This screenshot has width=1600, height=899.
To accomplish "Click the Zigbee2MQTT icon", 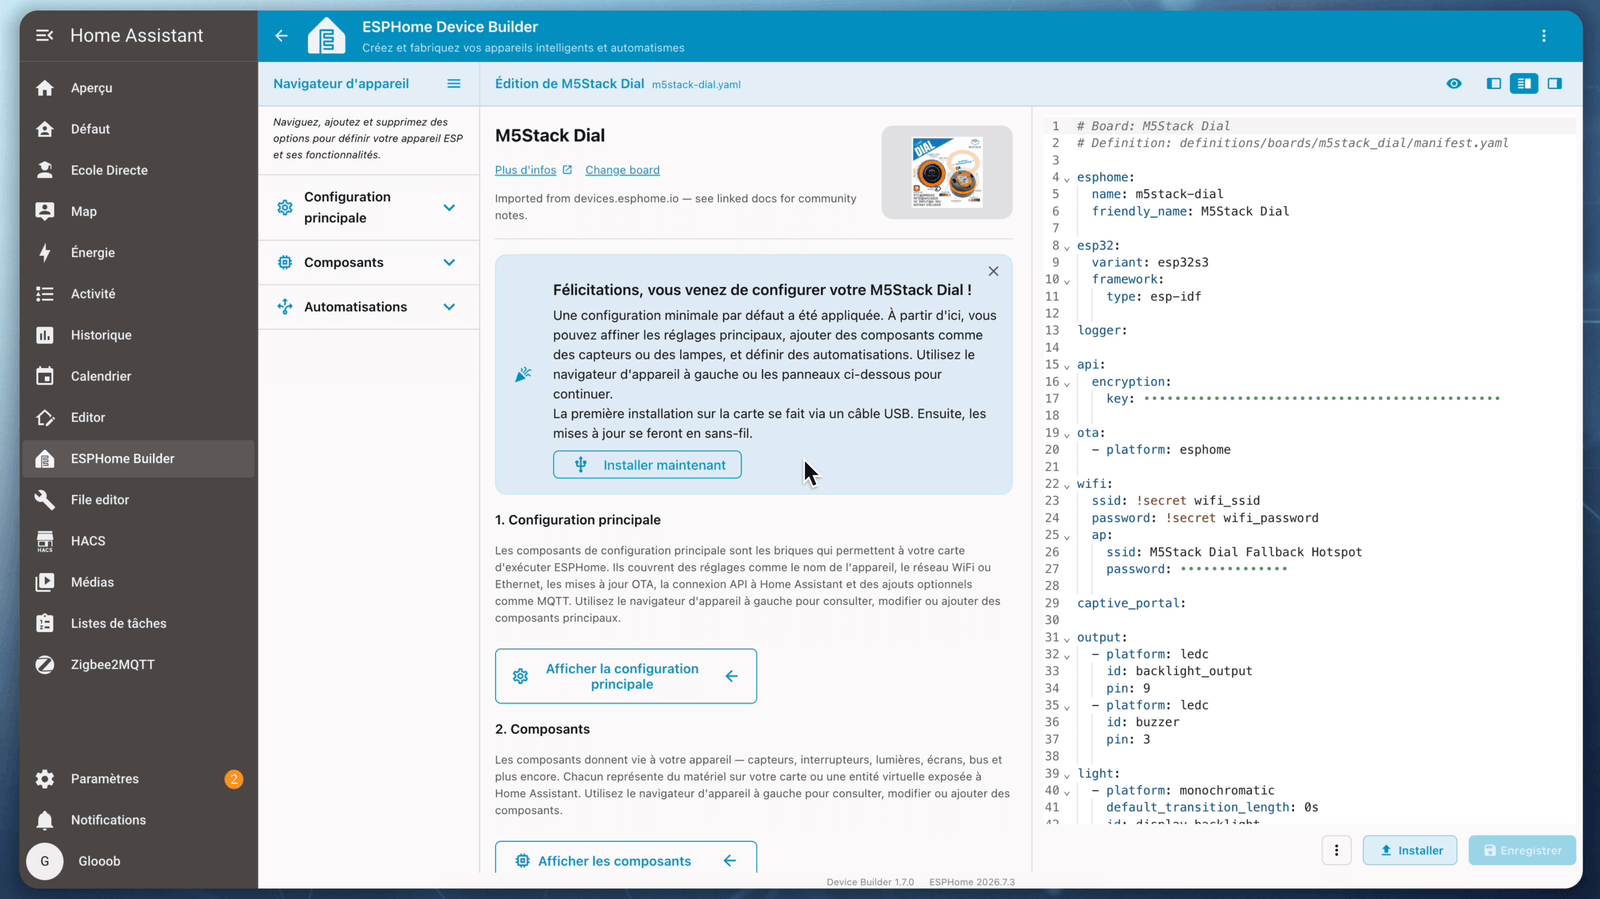I will [45, 664].
